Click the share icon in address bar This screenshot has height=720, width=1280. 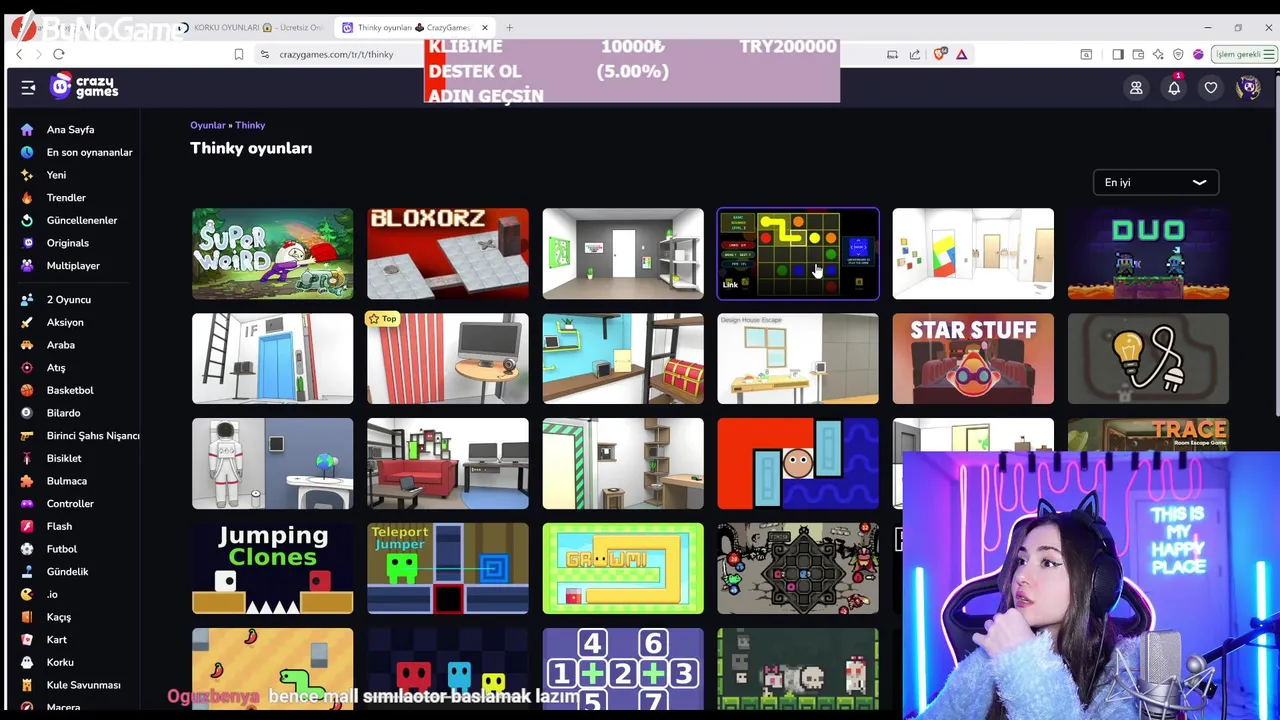pos(915,54)
